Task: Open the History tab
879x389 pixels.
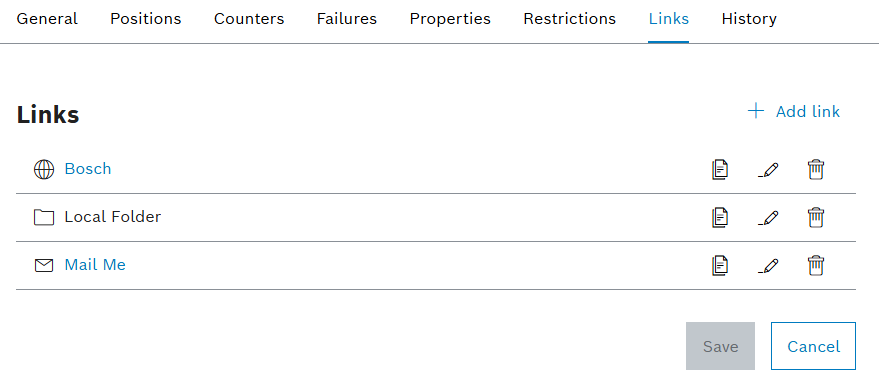Action: click(749, 19)
